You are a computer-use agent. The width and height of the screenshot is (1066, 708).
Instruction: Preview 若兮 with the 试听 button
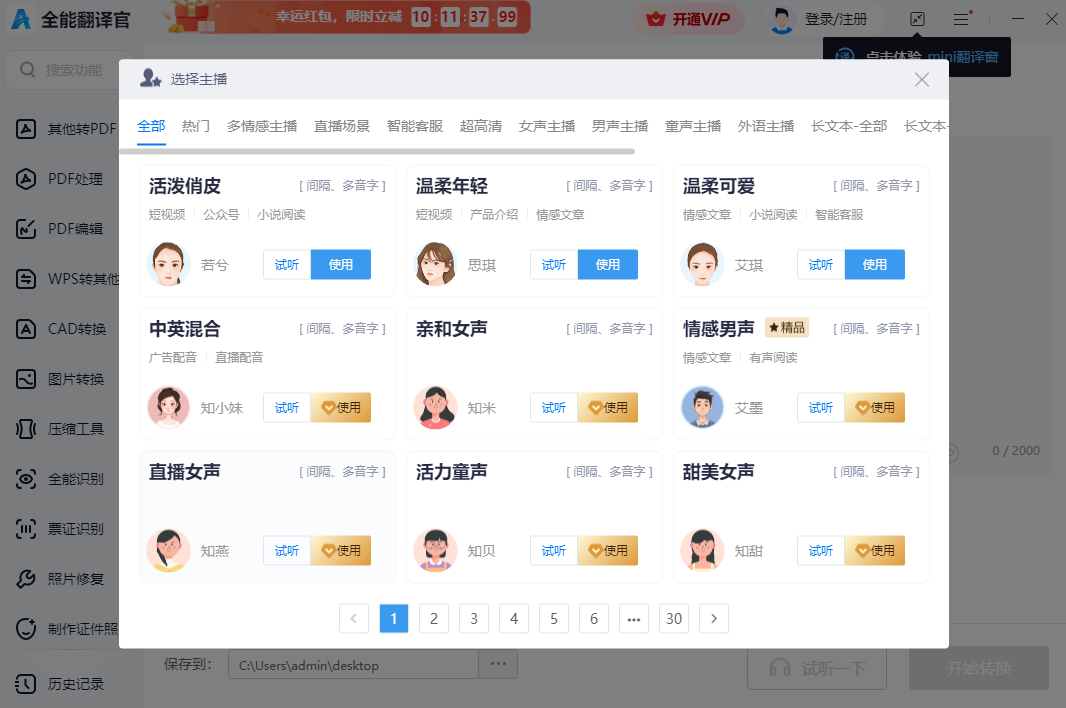287,264
